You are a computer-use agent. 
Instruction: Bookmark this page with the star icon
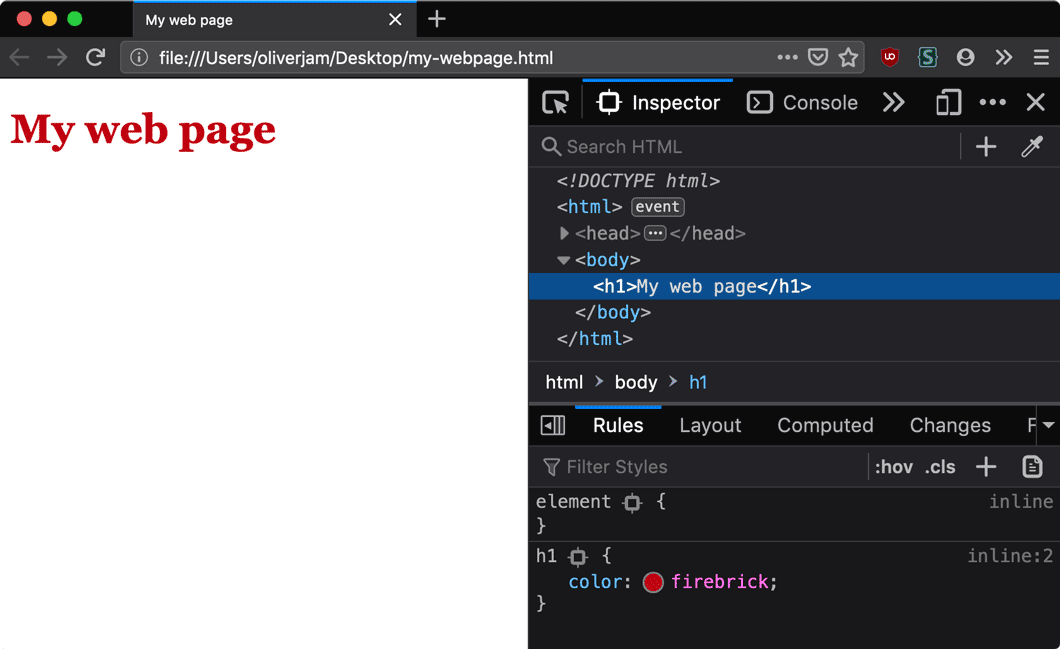click(848, 58)
